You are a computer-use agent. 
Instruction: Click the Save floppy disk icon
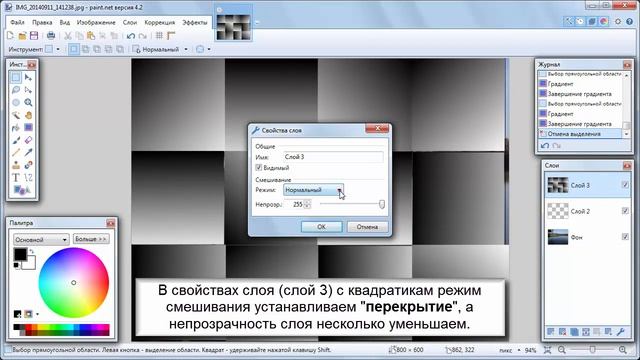click(34, 36)
